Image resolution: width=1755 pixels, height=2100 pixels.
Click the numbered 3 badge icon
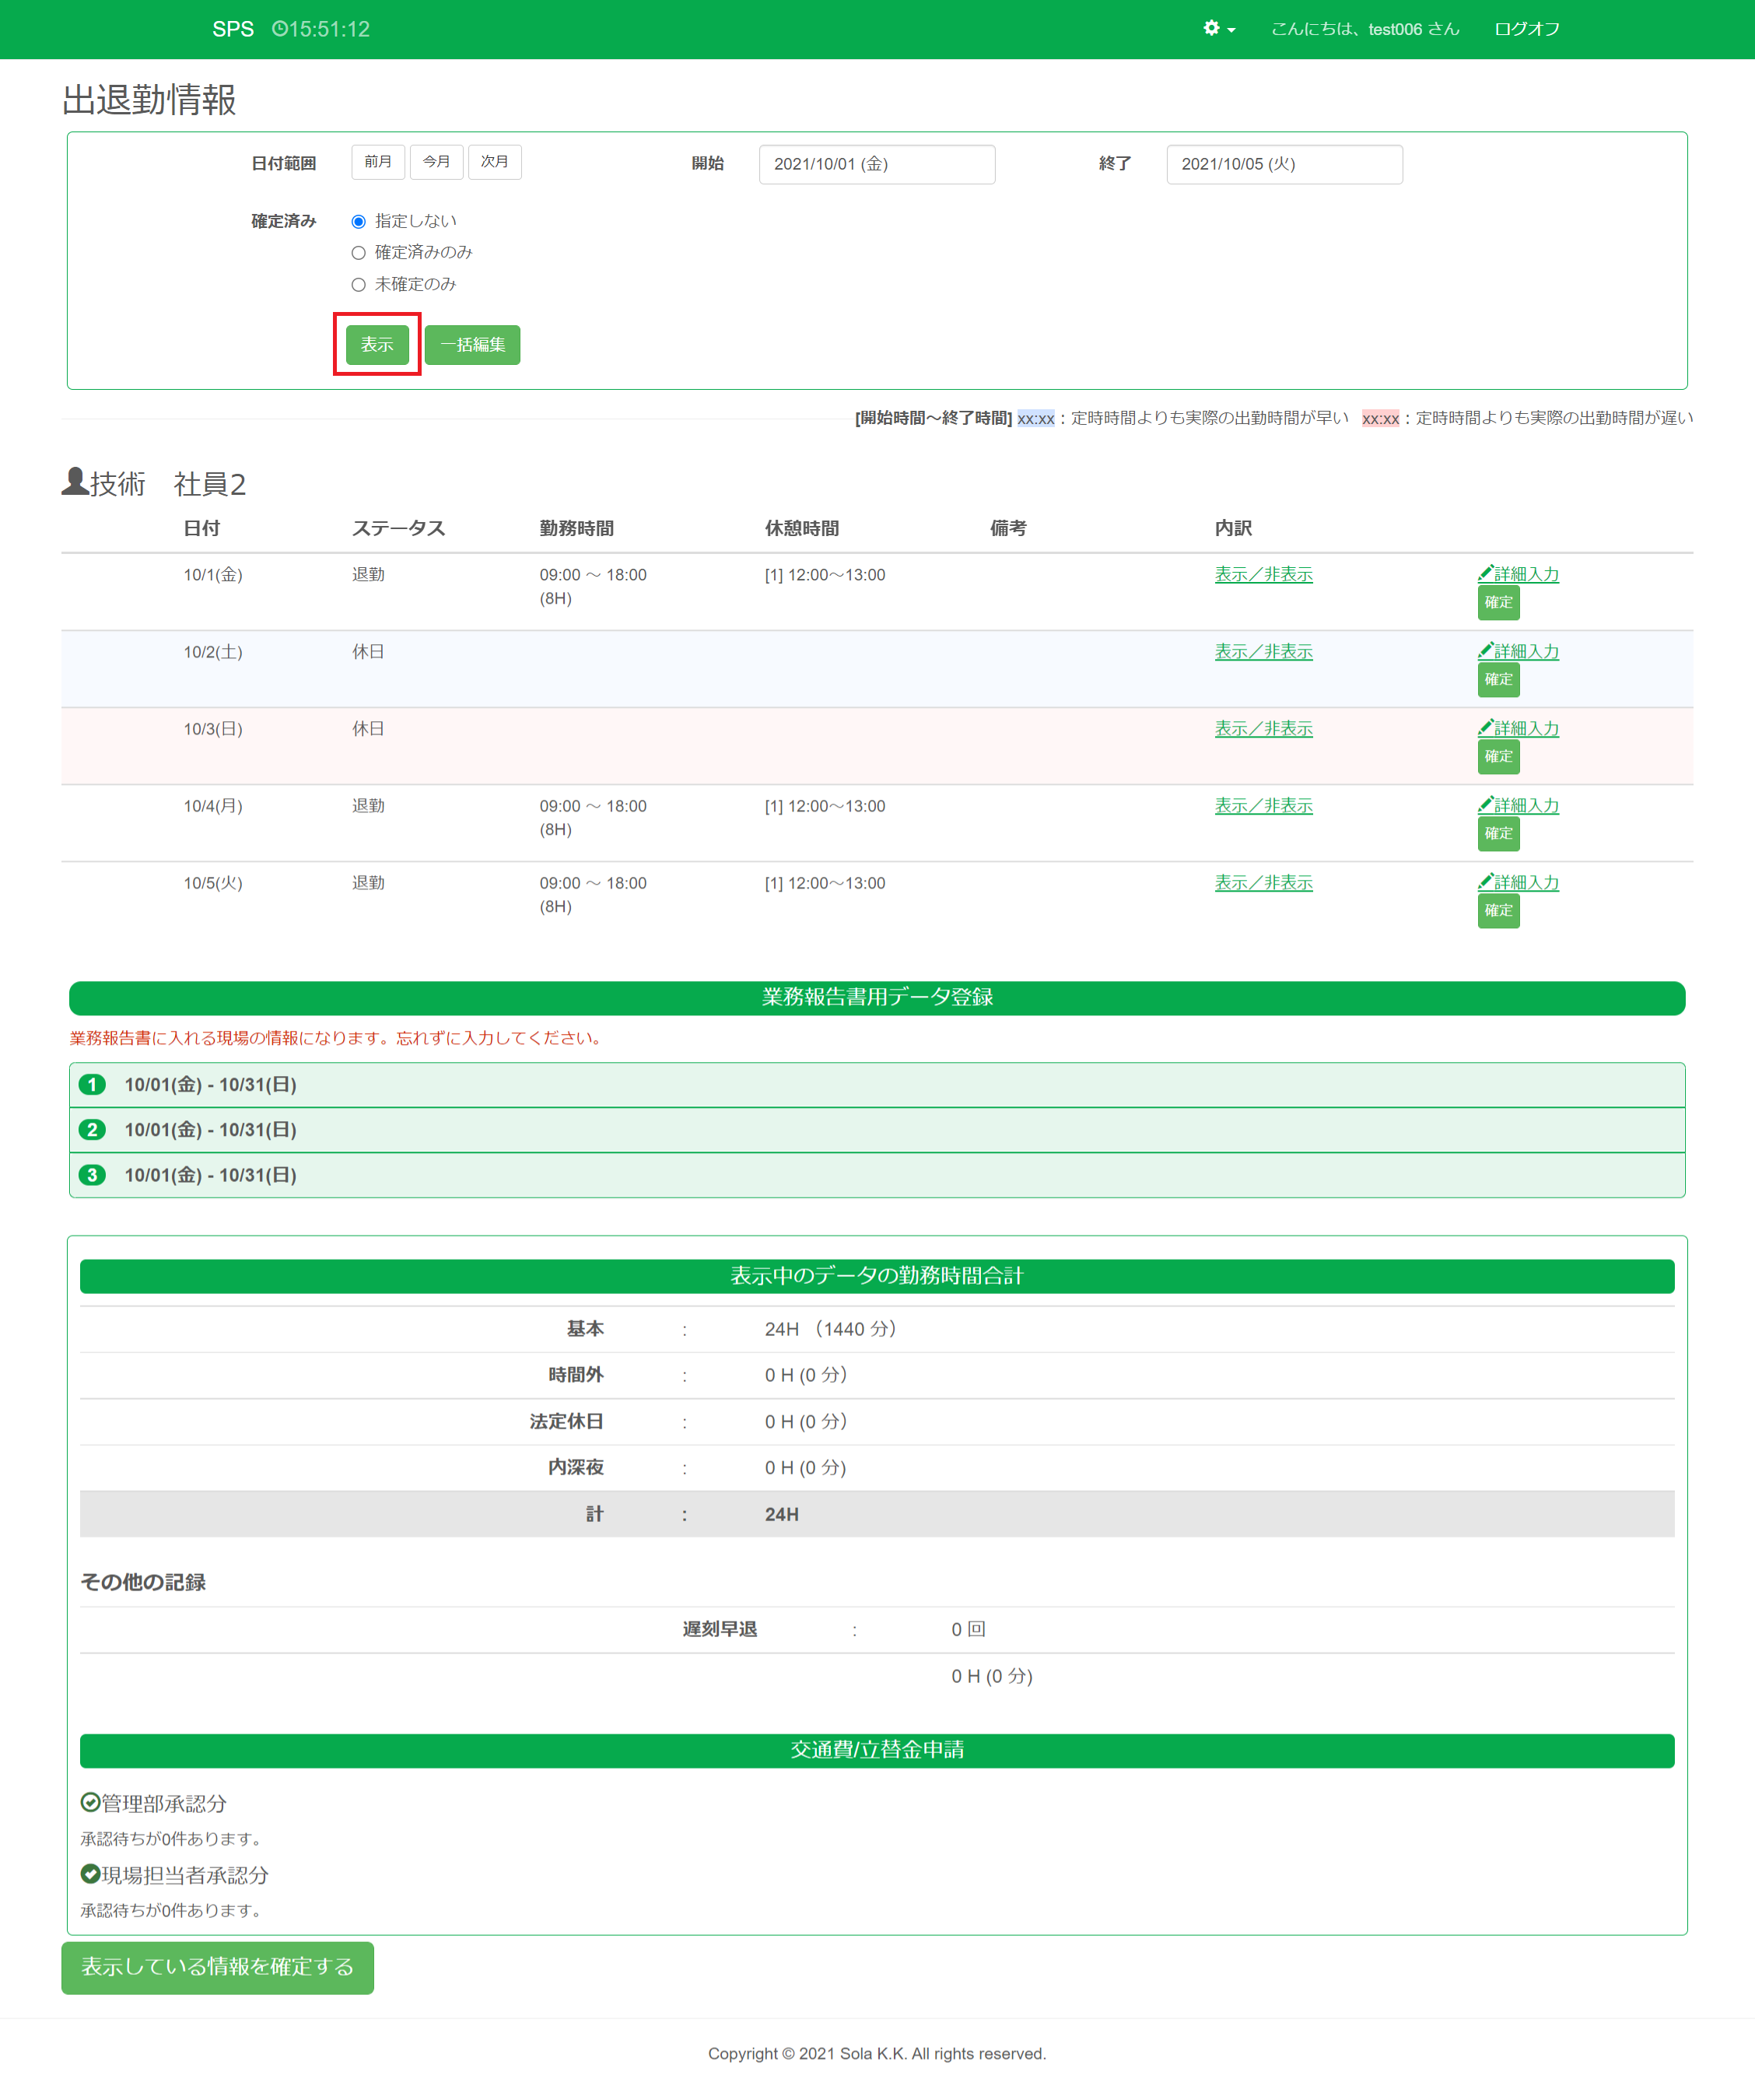[x=92, y=1175]
